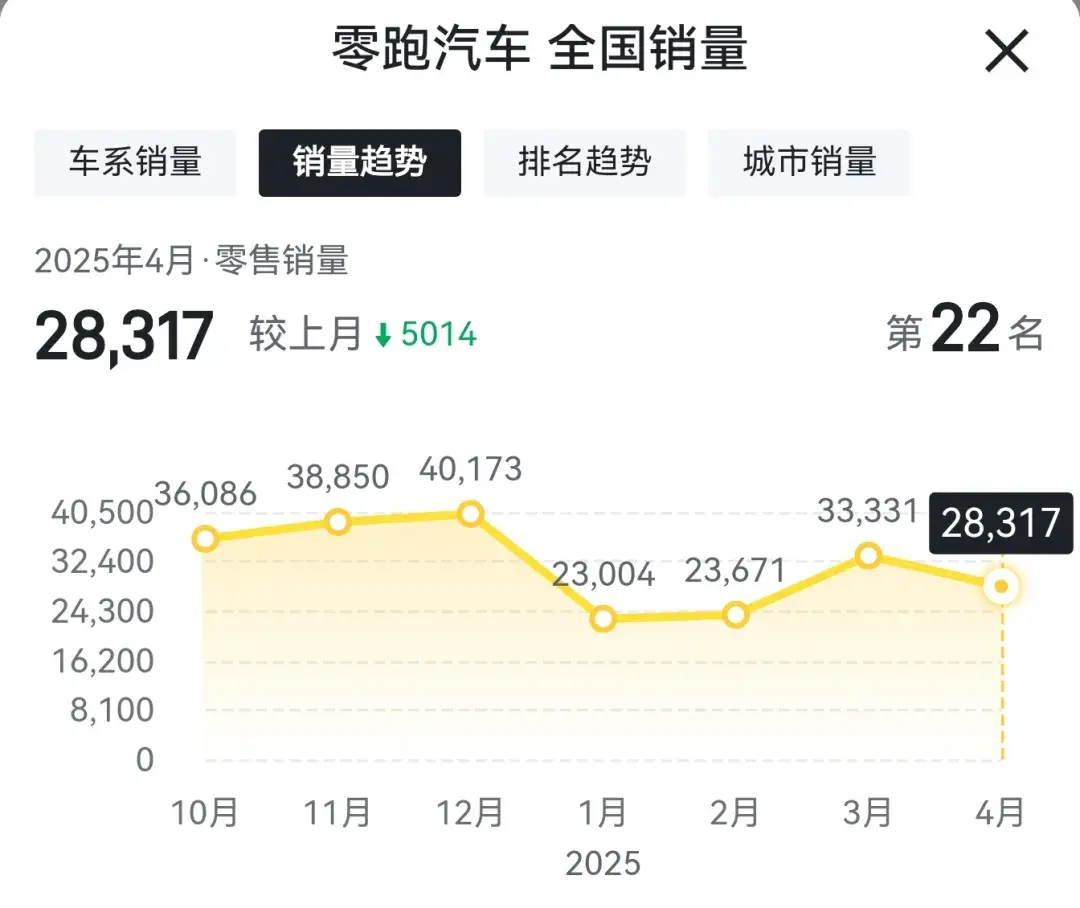Image resolution: width=1080 pixels, height=908 pixels.
Task: Select the 12月 peak data point
Action: pyautogui.click(x=470, y=514)
